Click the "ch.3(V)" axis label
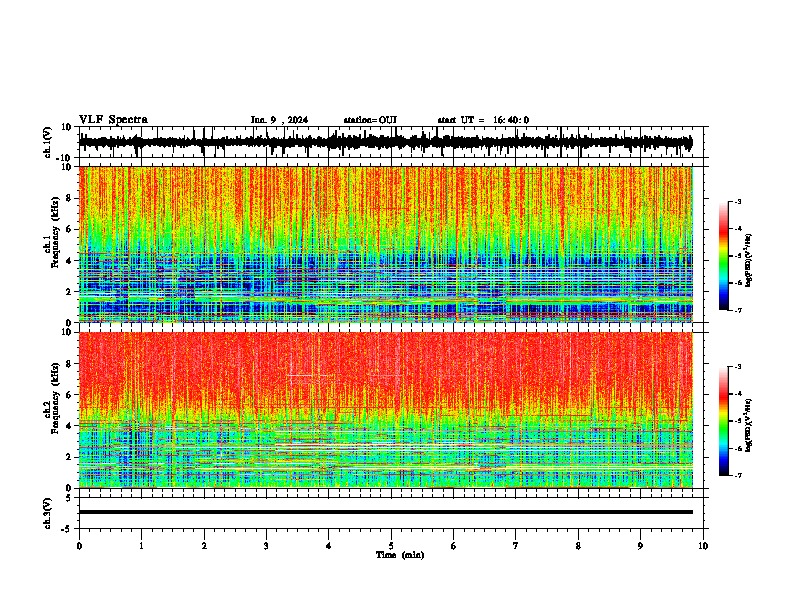Image resolution: width=792 pixels, height=612 pixels. 48,514
